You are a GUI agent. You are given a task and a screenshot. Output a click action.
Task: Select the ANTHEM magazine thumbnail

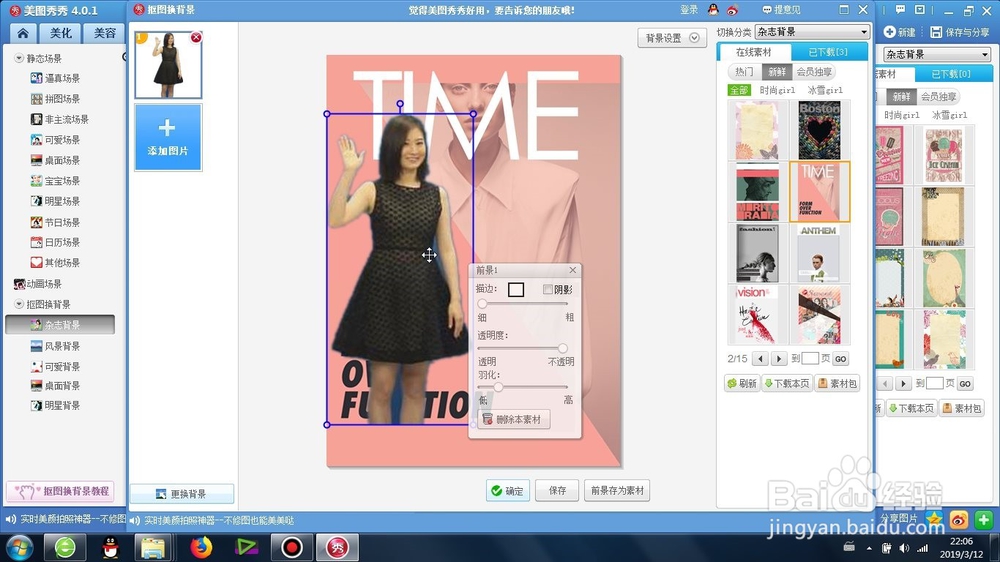tap(818, 253)
